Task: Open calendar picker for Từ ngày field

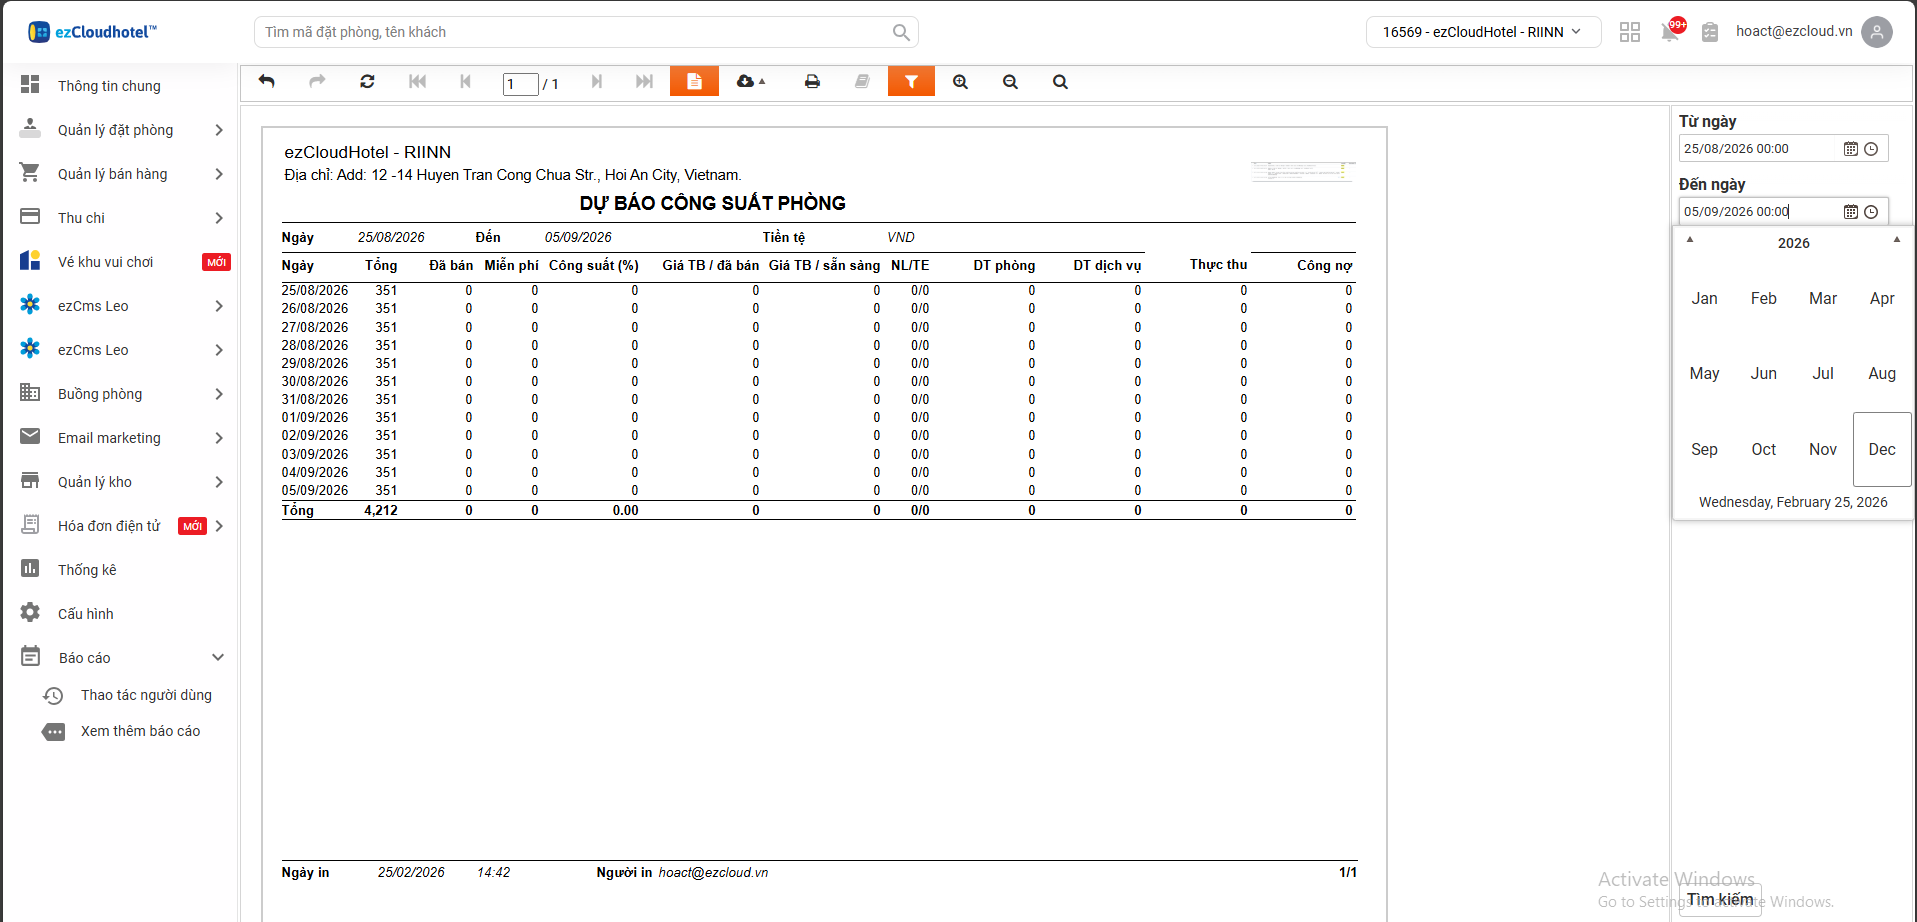Action: coord(1850,149)
